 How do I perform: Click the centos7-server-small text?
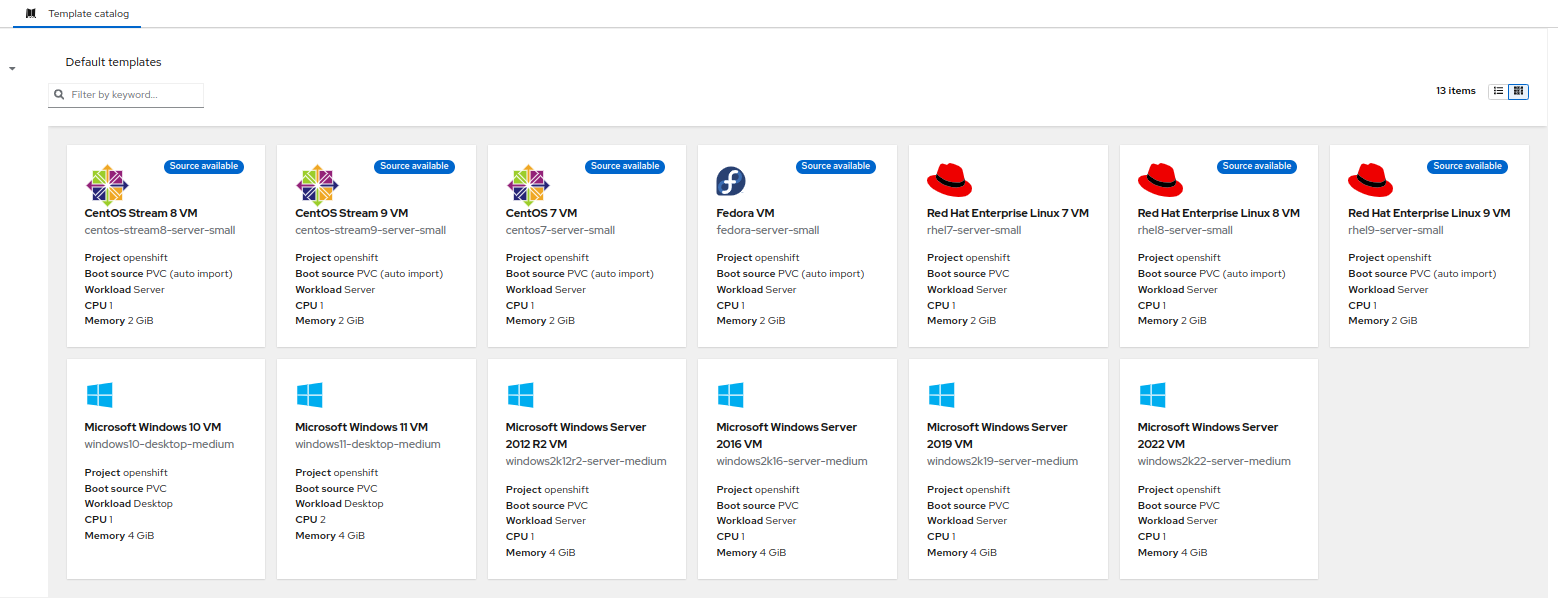pyautogui.click(x=561, y=230)
